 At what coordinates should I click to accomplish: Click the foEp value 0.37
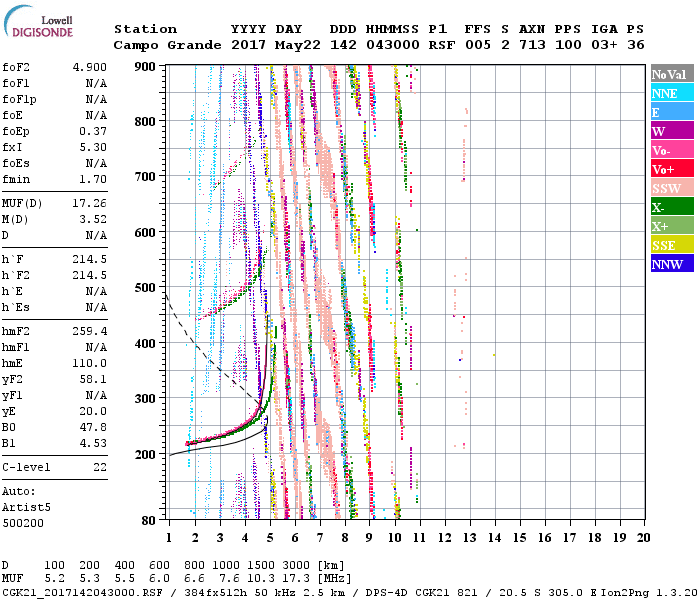click(x=93, y=131)
